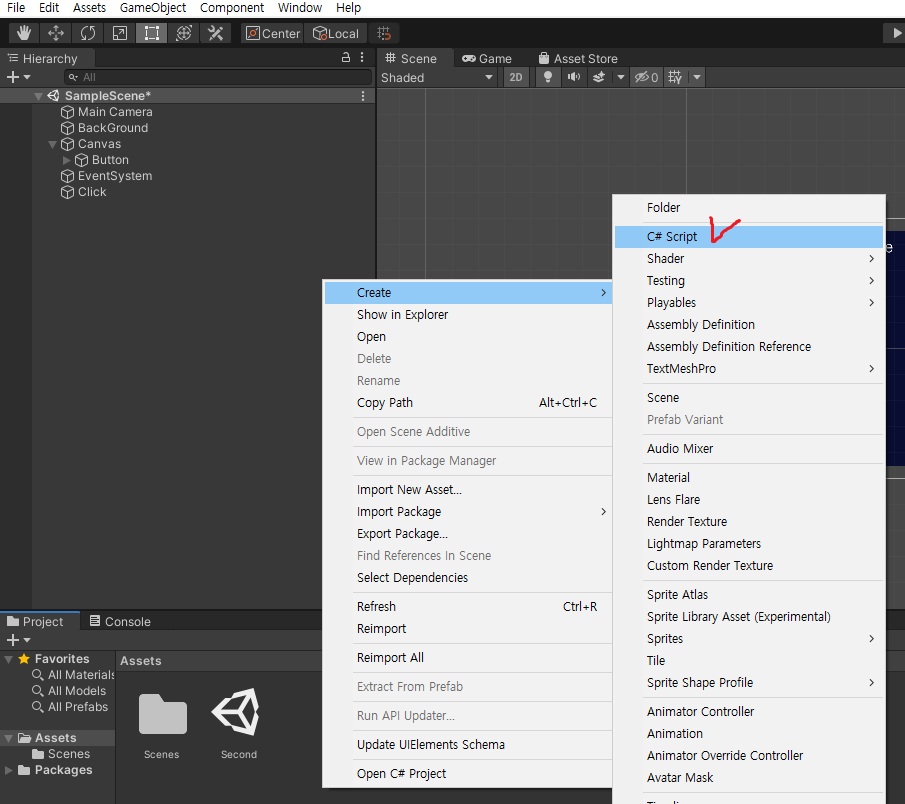Viewport: 905px width, 804px height.
Task: Open Project panel create plus dropdown
Action: tap(18, 640)
